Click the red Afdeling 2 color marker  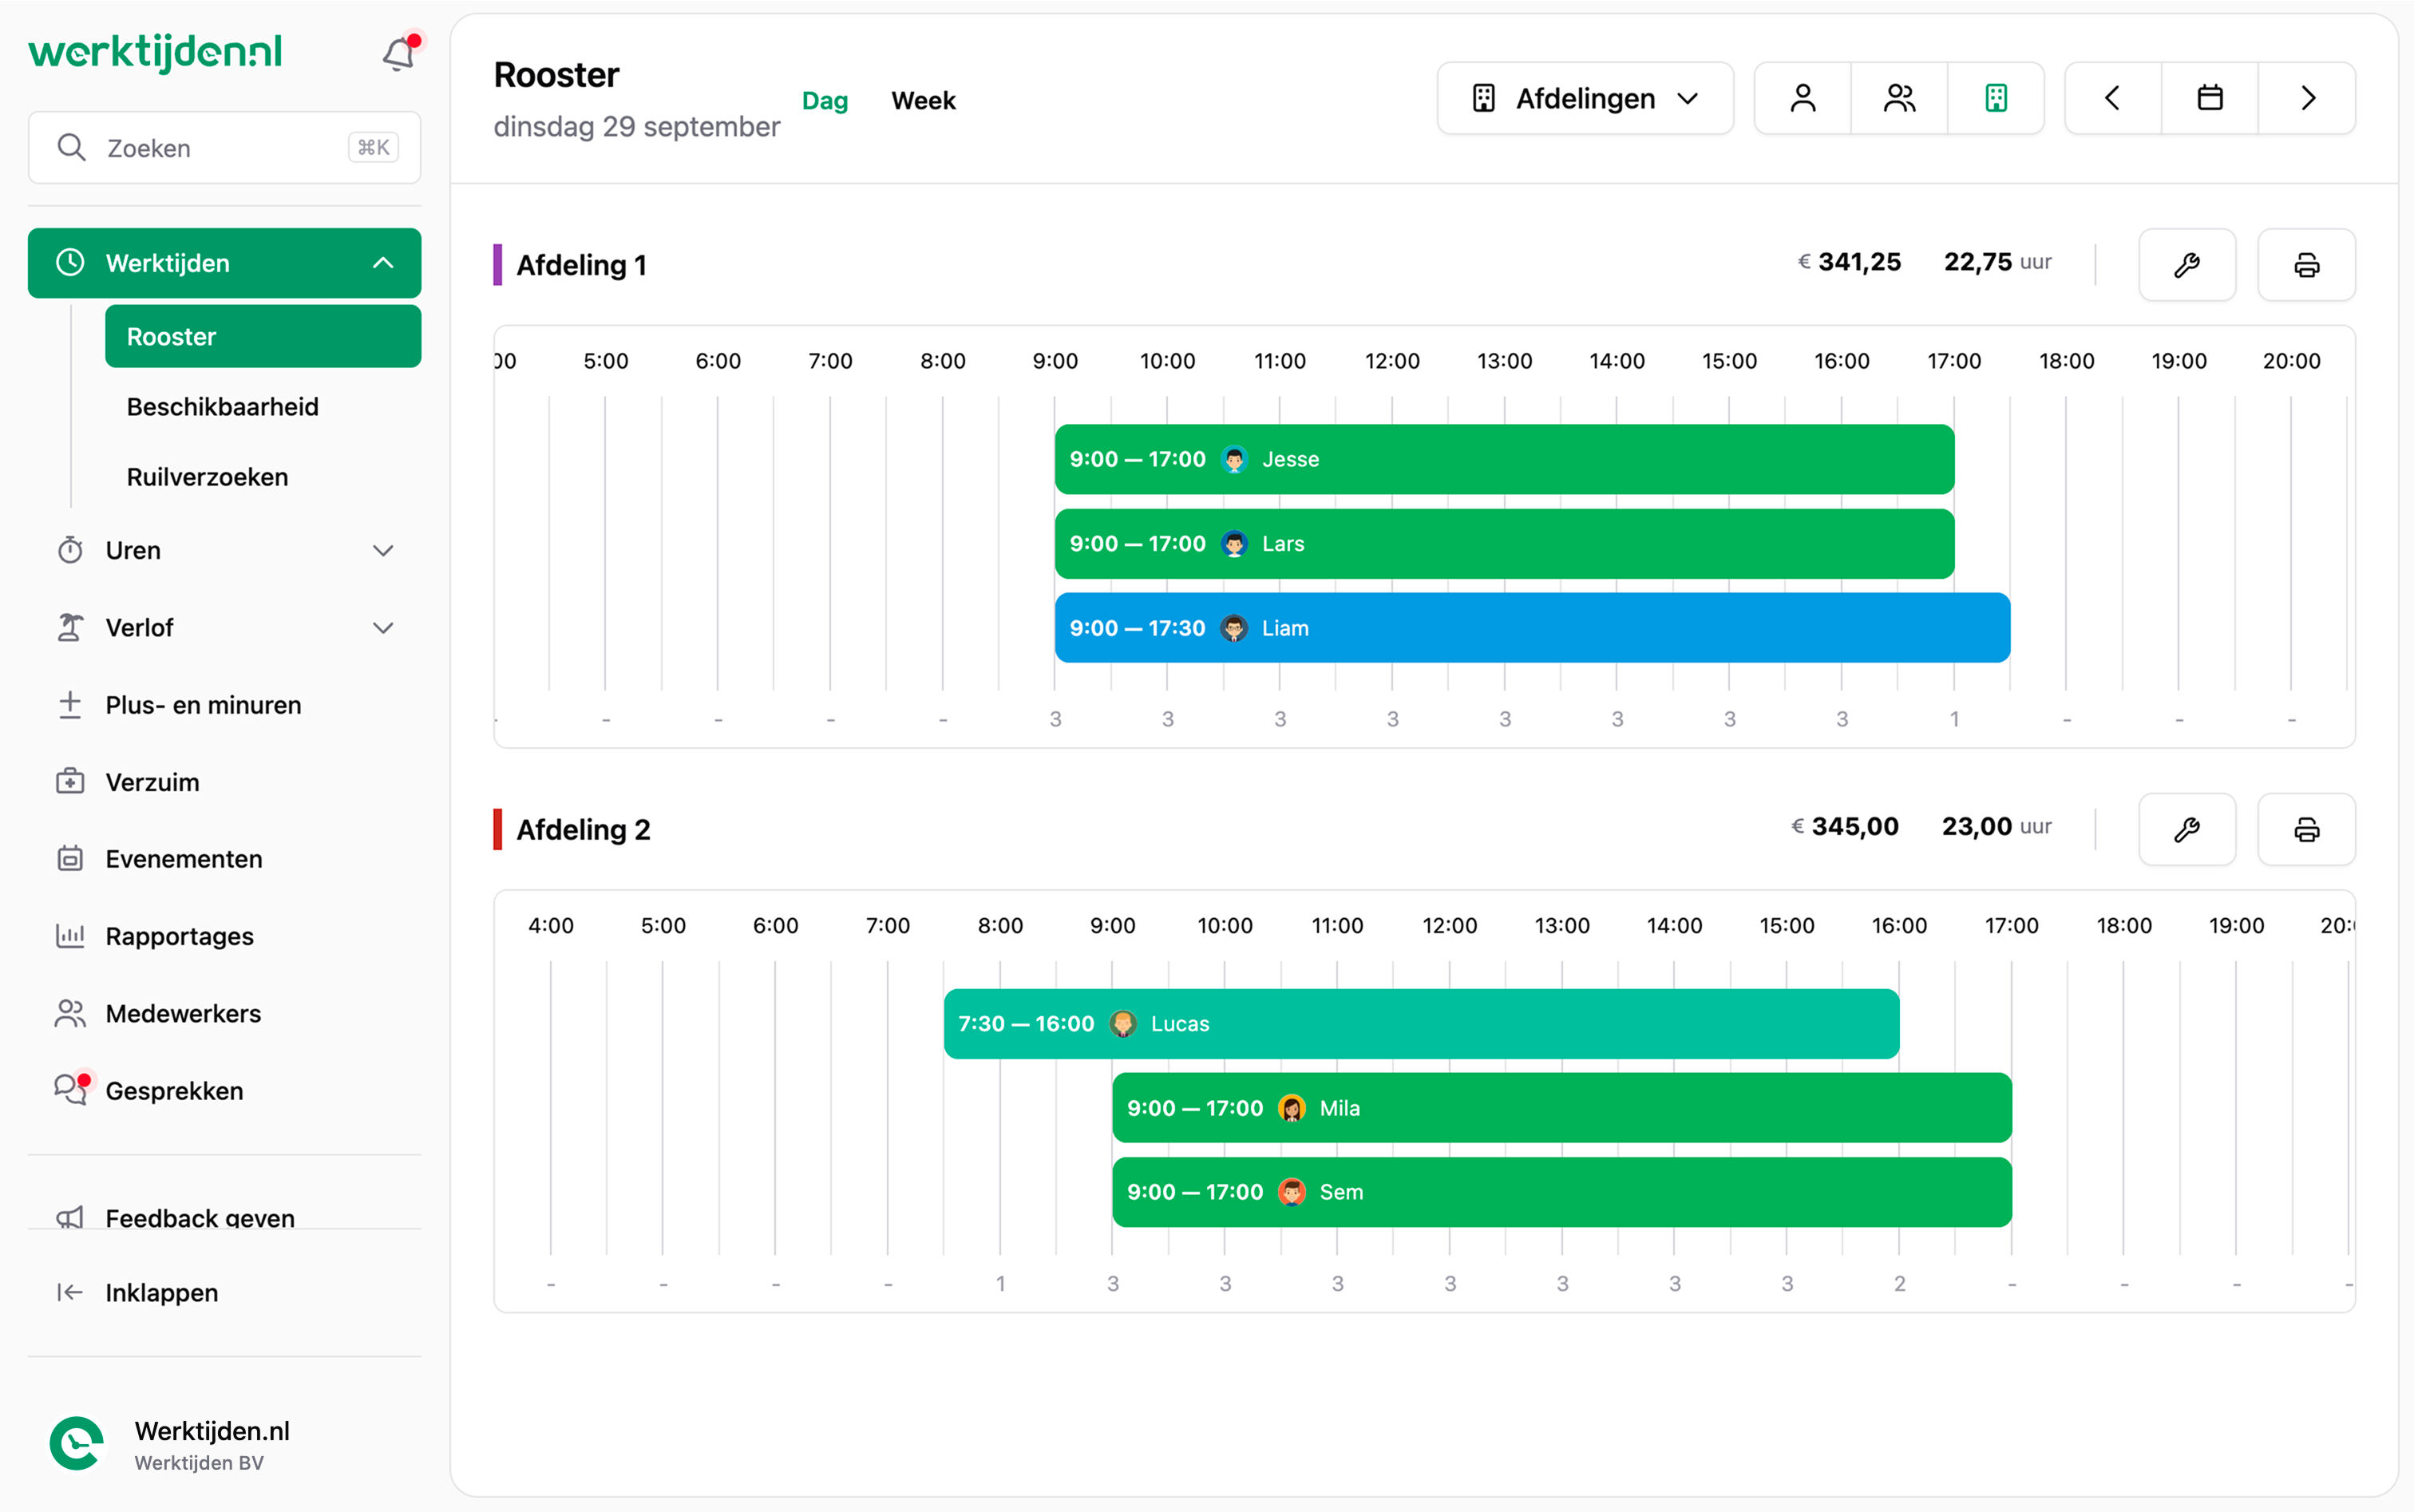[x=498, y=829]
